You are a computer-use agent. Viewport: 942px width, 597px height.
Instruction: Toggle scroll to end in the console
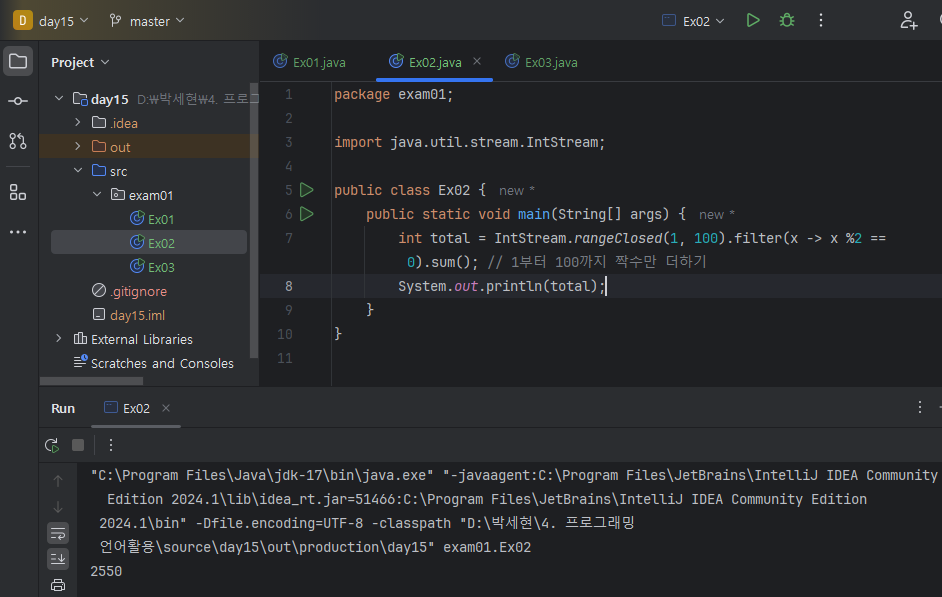click(x=58, y=559)
